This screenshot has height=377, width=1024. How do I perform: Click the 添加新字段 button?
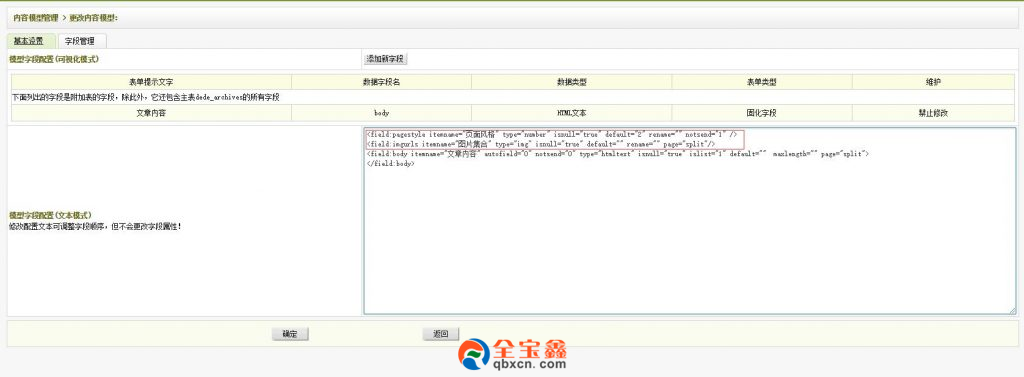point(385,59)
